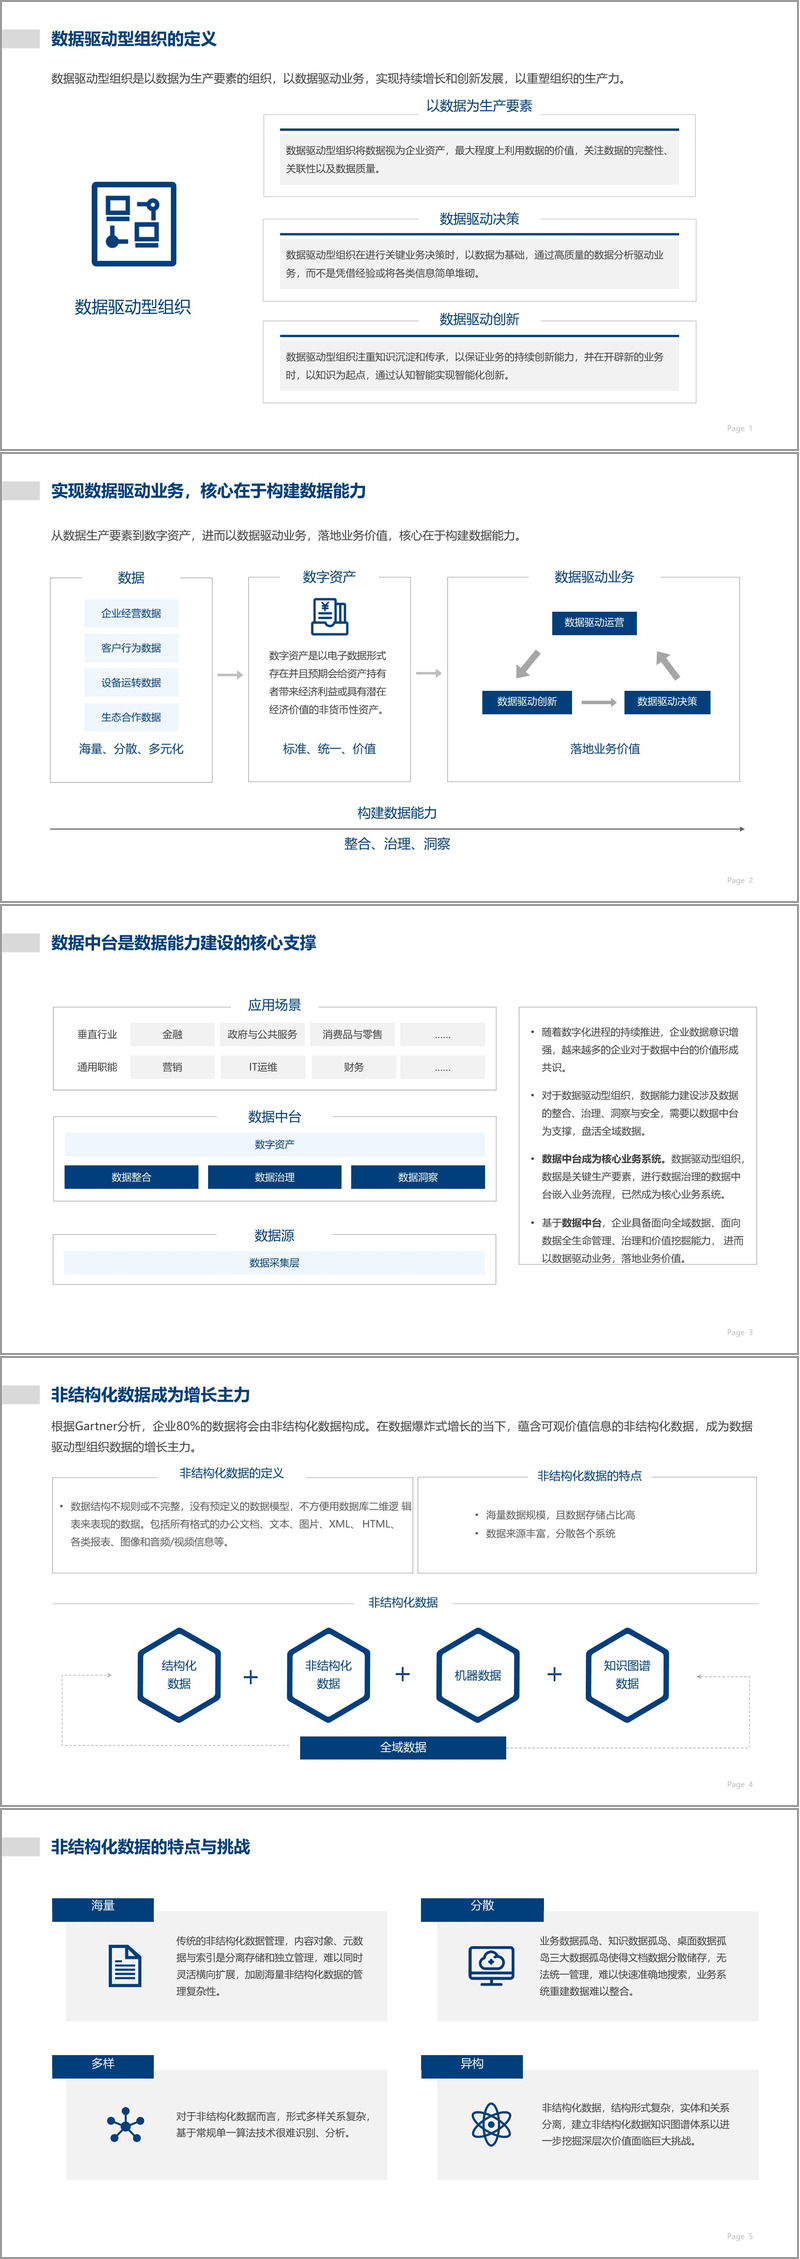Image resolution: width=800 pixels, height=2259 pixels.
Task: Click the 非结构化数据 hexagon
Action: [328, 1675]
